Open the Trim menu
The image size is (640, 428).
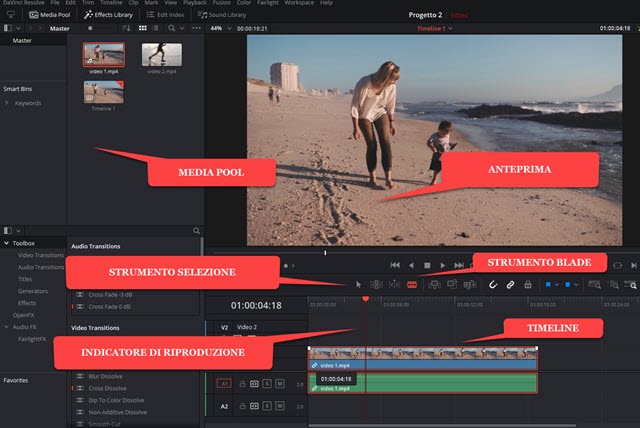(x=88, y=2)
